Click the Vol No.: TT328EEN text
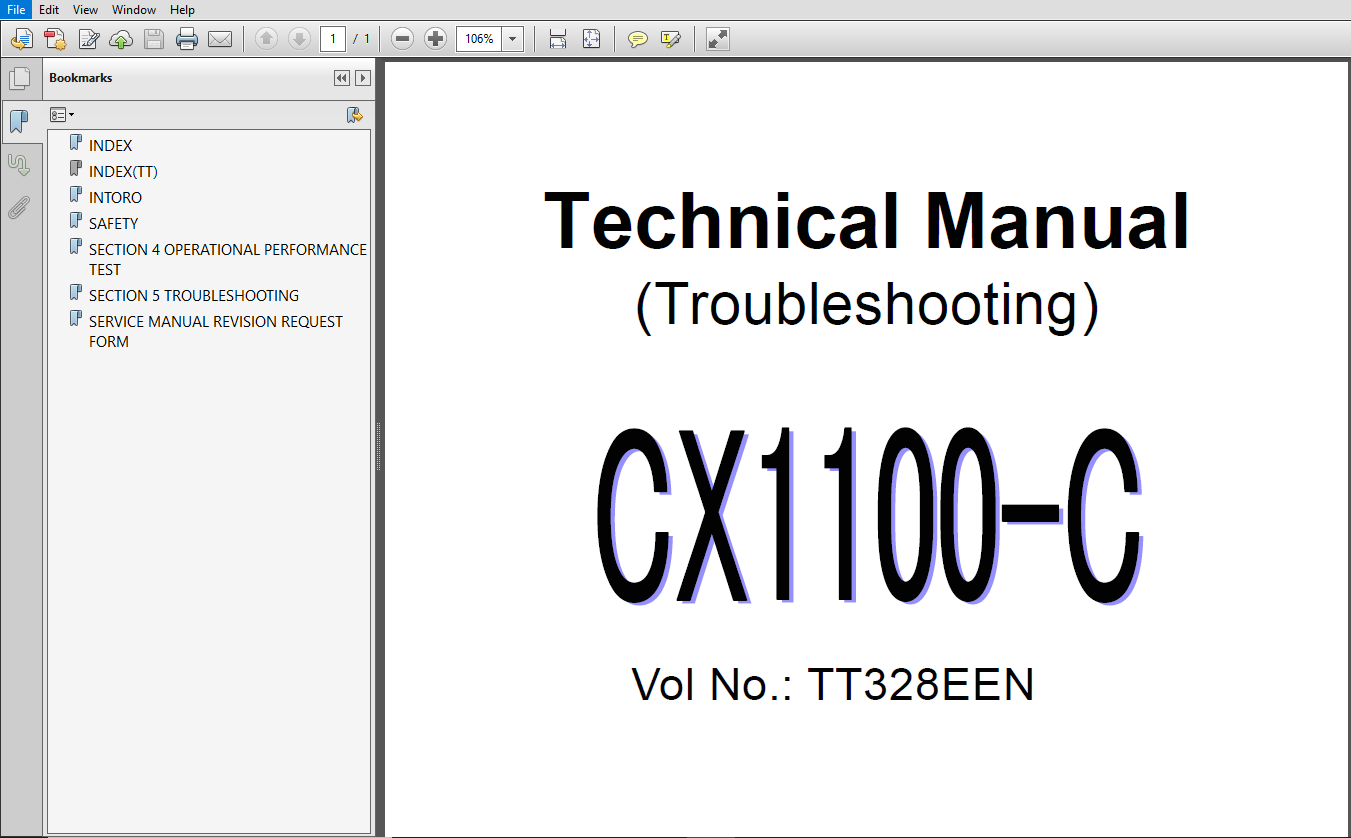 point(833,685)
